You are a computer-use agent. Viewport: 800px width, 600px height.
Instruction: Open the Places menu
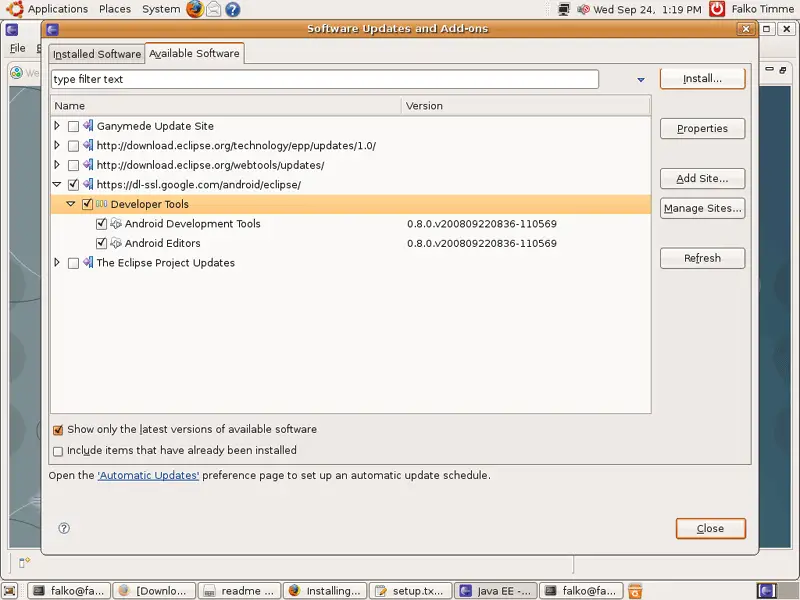coord(115,9)
